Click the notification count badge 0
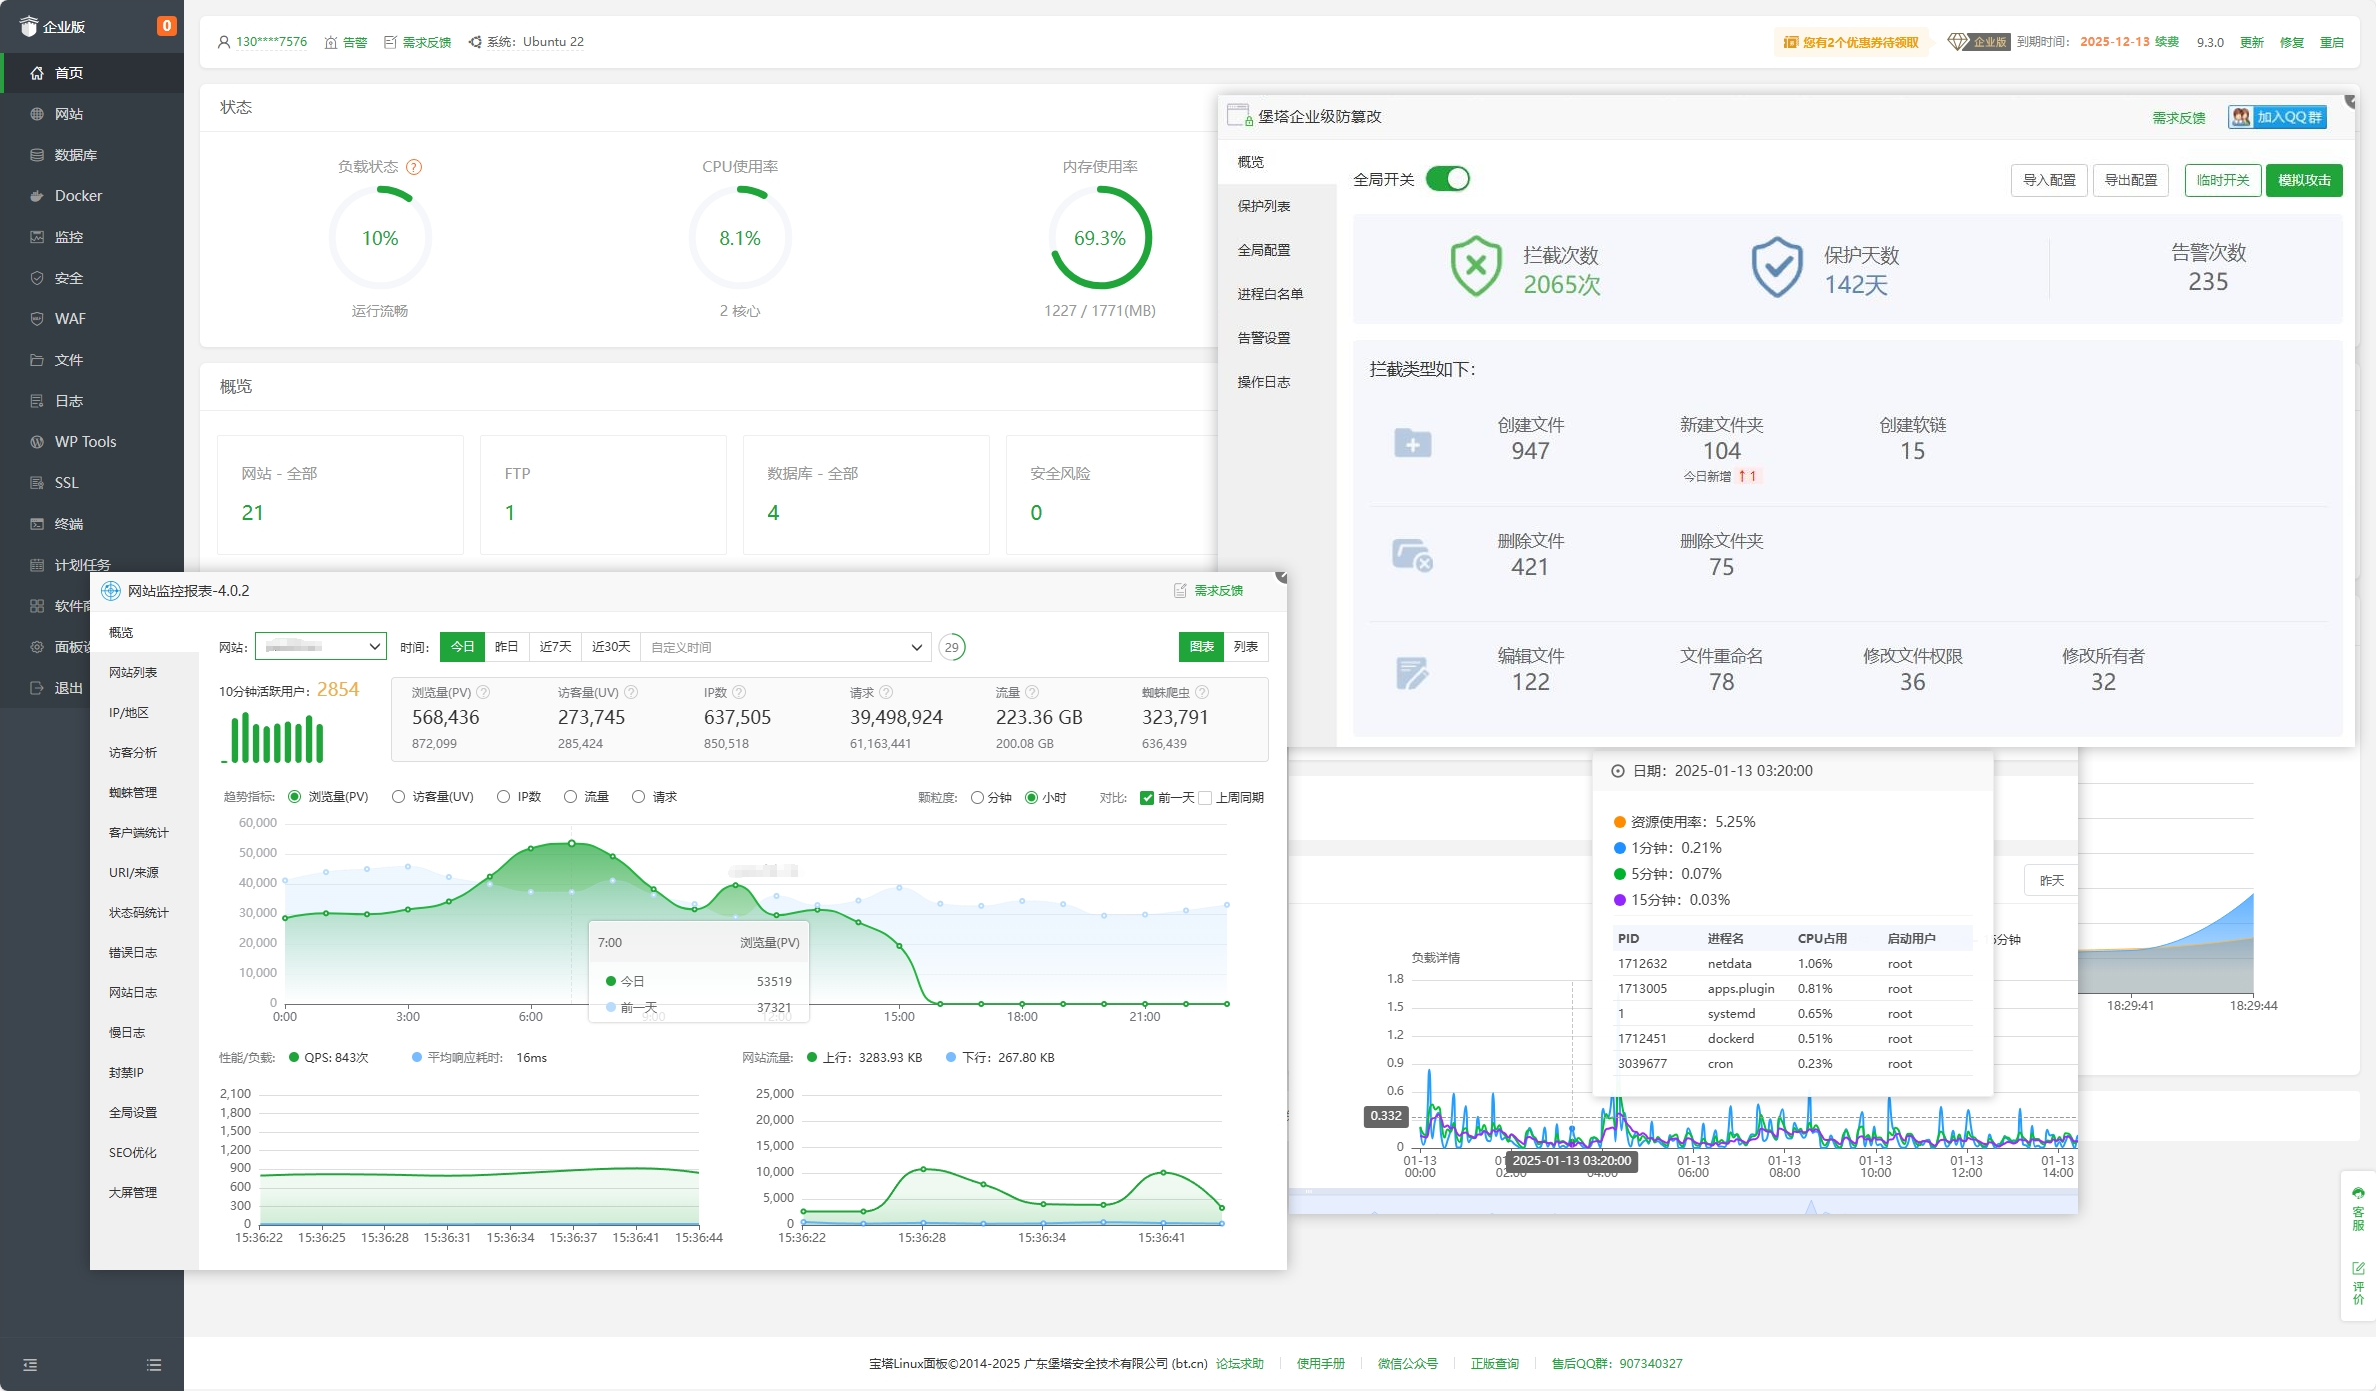The width and height of the screenshot is (2376, 1391). click(x=167, y=26)
